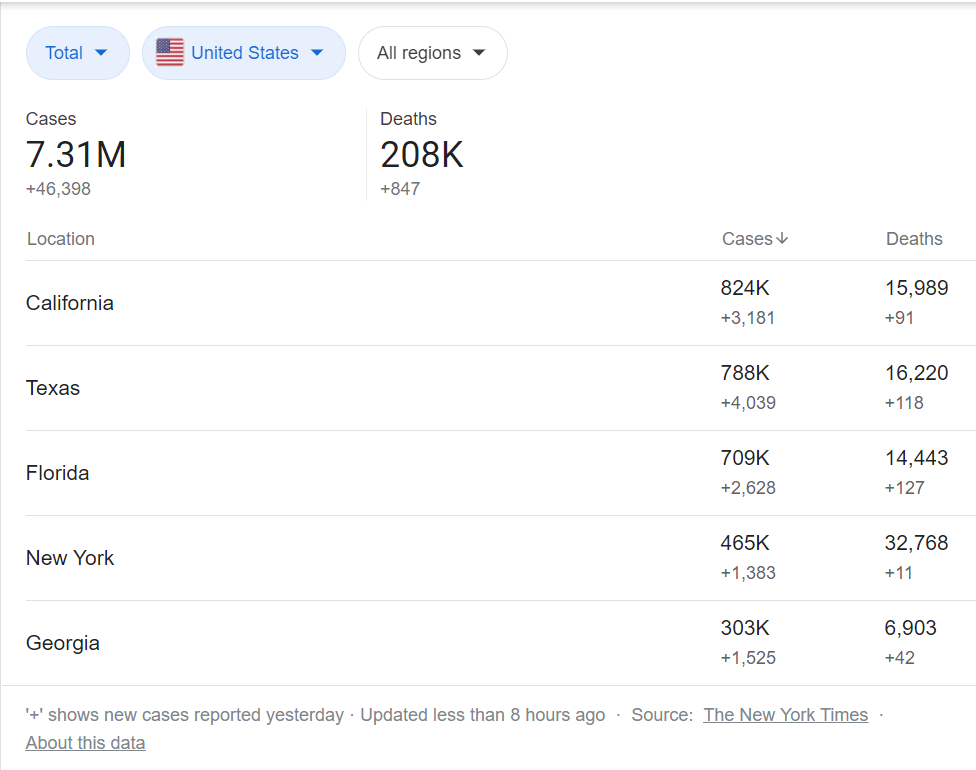
Task: Click the sort arrow next to Cases
Action: 782,239
